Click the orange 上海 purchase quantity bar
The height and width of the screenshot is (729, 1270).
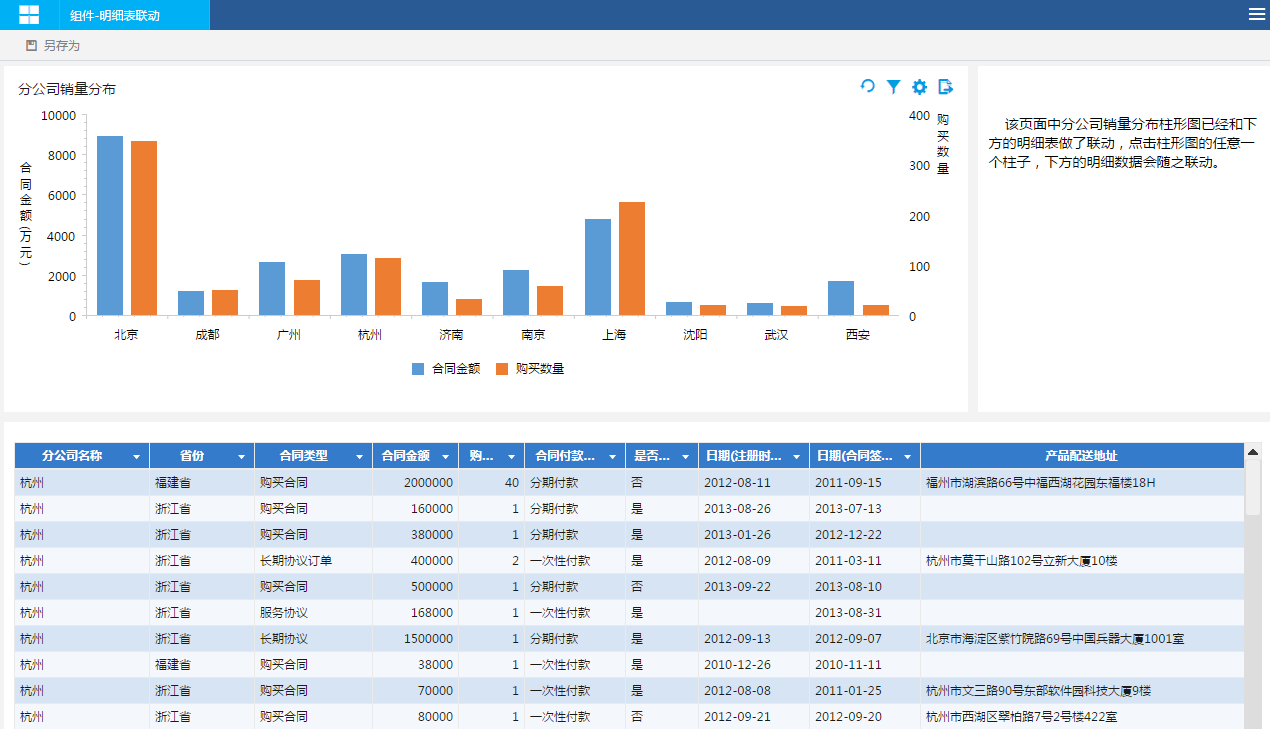click(x=632, y=259)
